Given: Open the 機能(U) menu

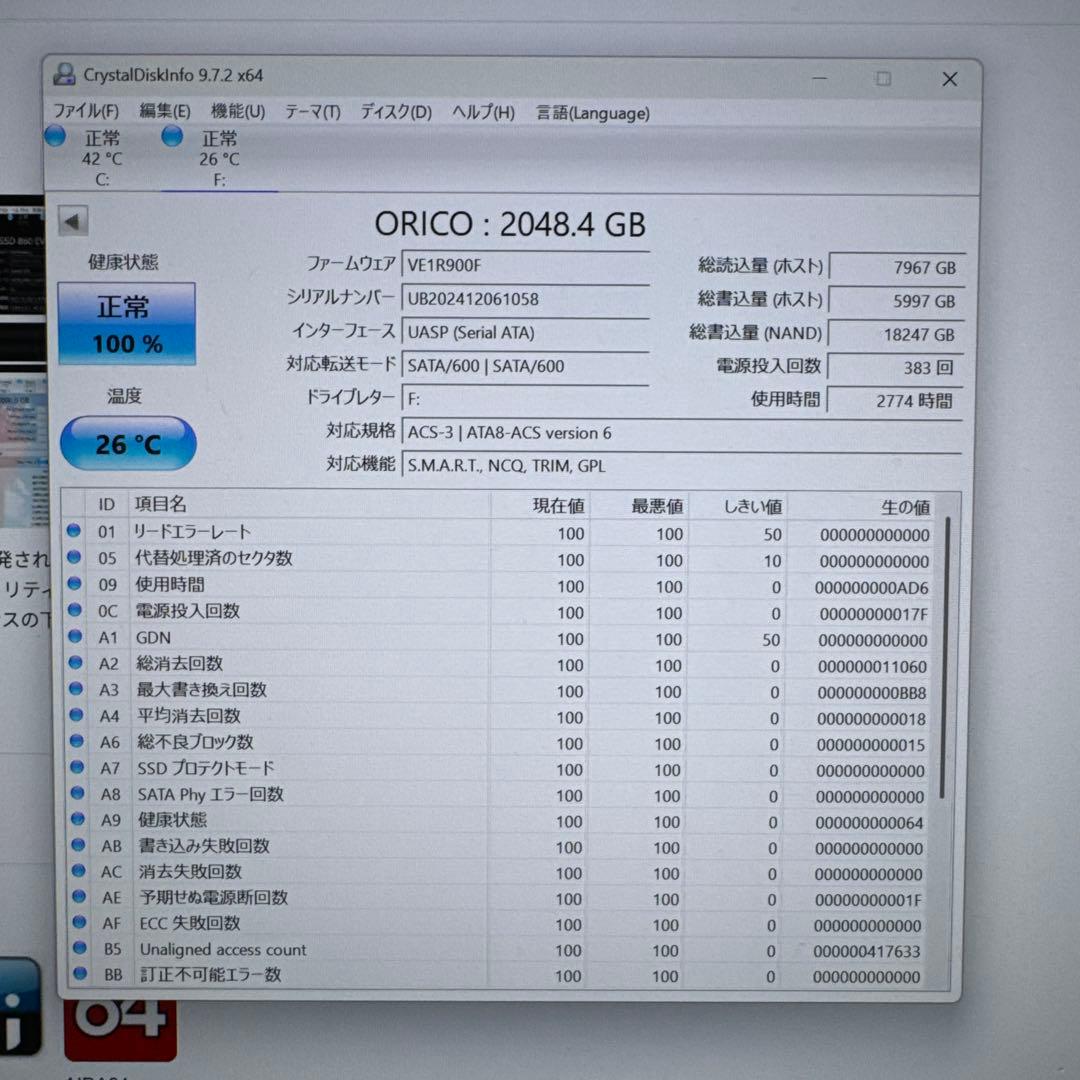Looking at the screenshot, I should (x=238, y=111).
